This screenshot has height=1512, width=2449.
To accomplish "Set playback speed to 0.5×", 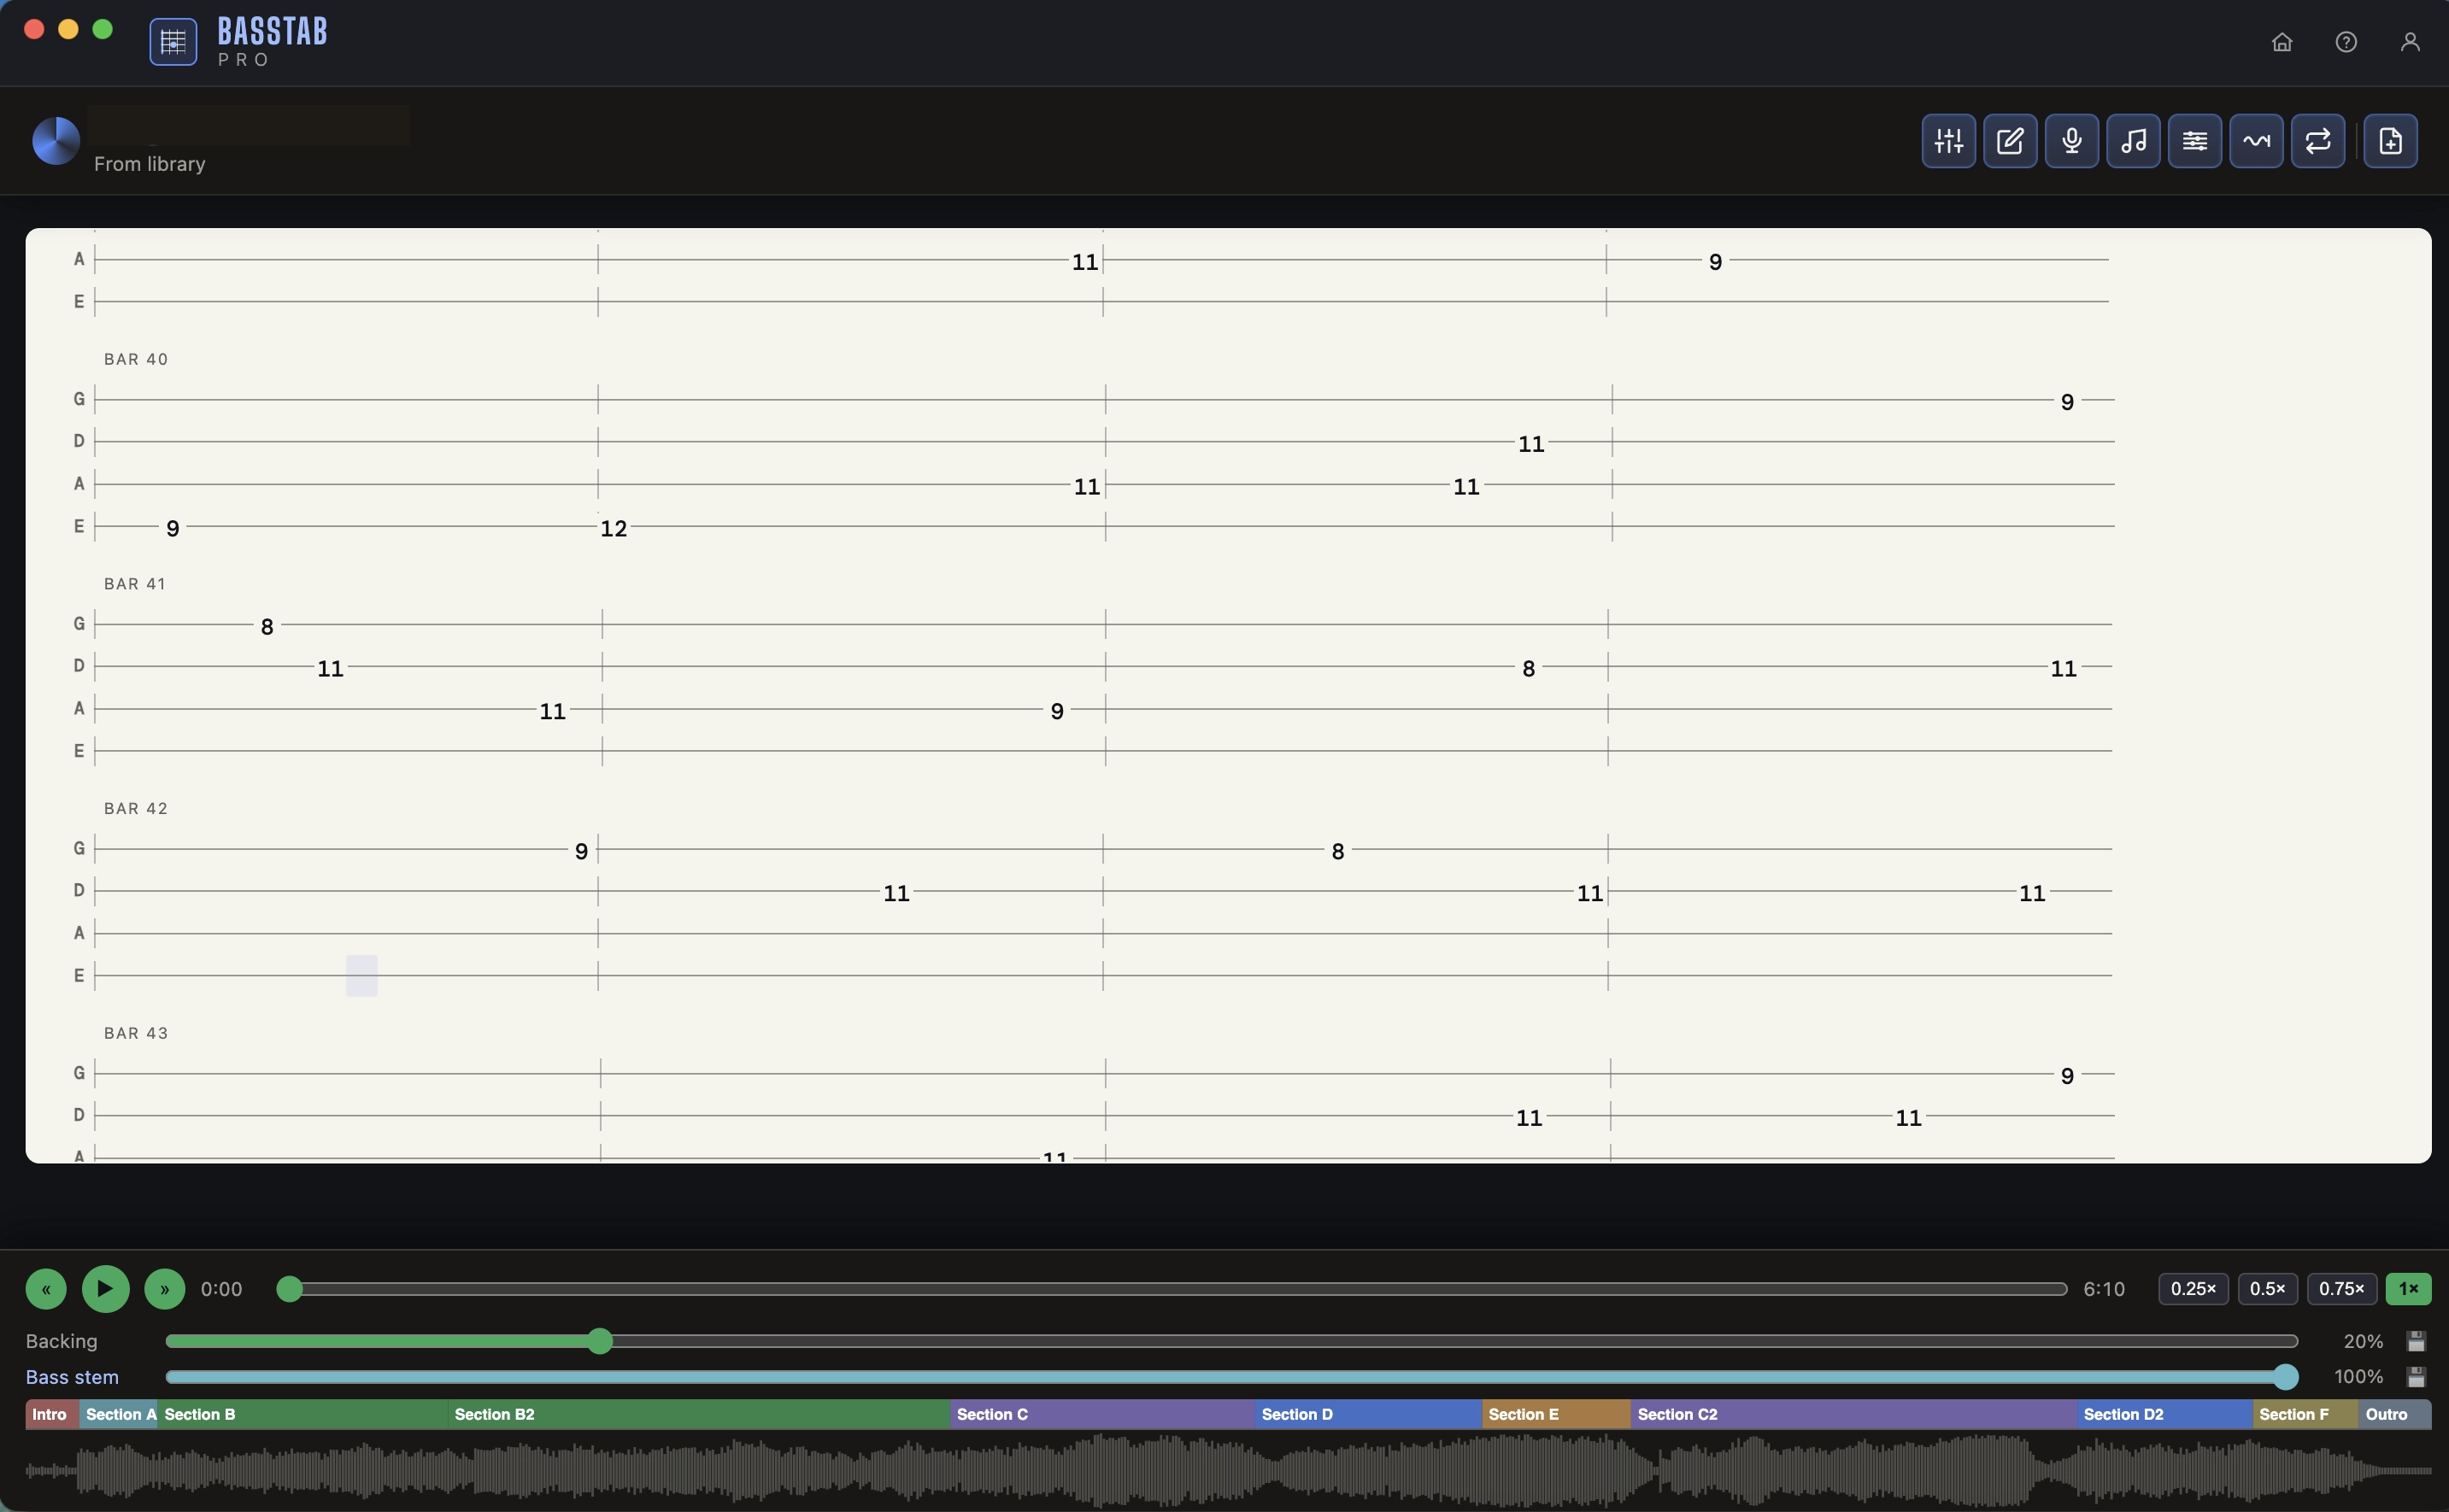I will (2267, 1289).
